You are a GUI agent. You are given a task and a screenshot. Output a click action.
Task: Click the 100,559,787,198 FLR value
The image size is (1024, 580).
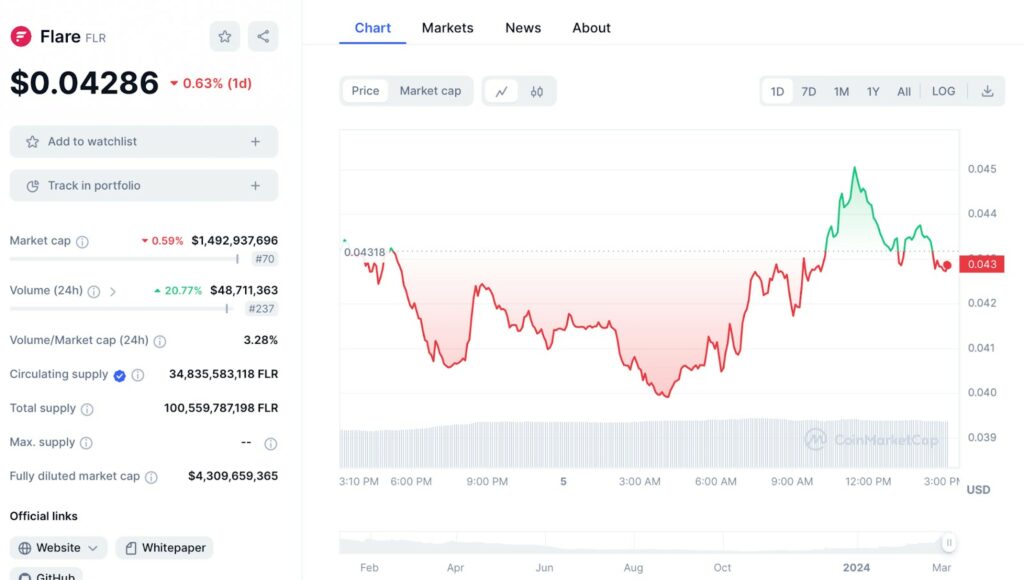click(221, 408)
